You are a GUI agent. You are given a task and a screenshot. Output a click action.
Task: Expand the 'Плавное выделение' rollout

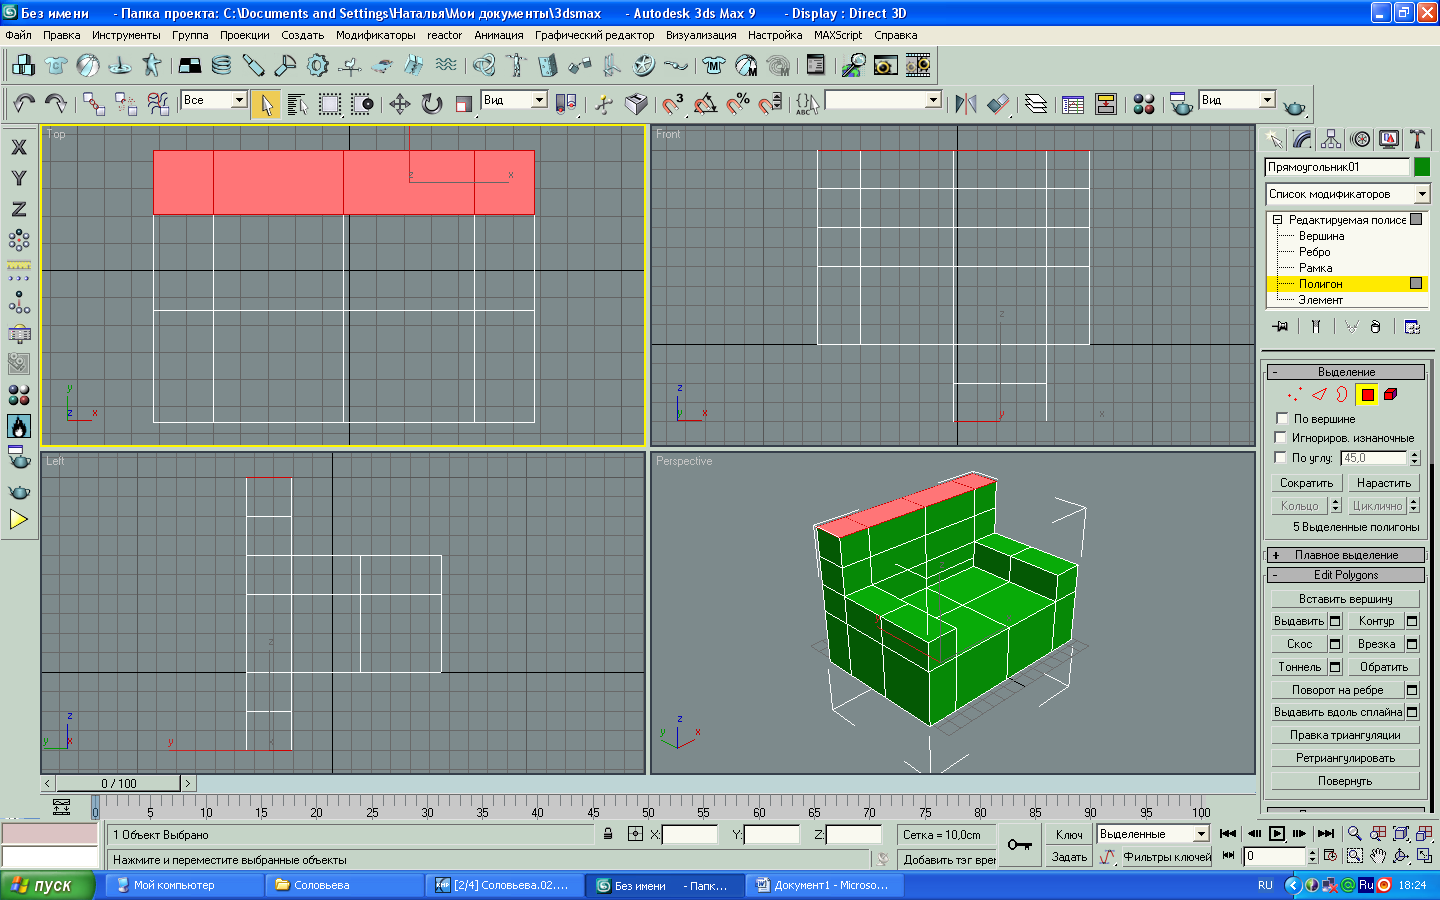coord(1345,555)
